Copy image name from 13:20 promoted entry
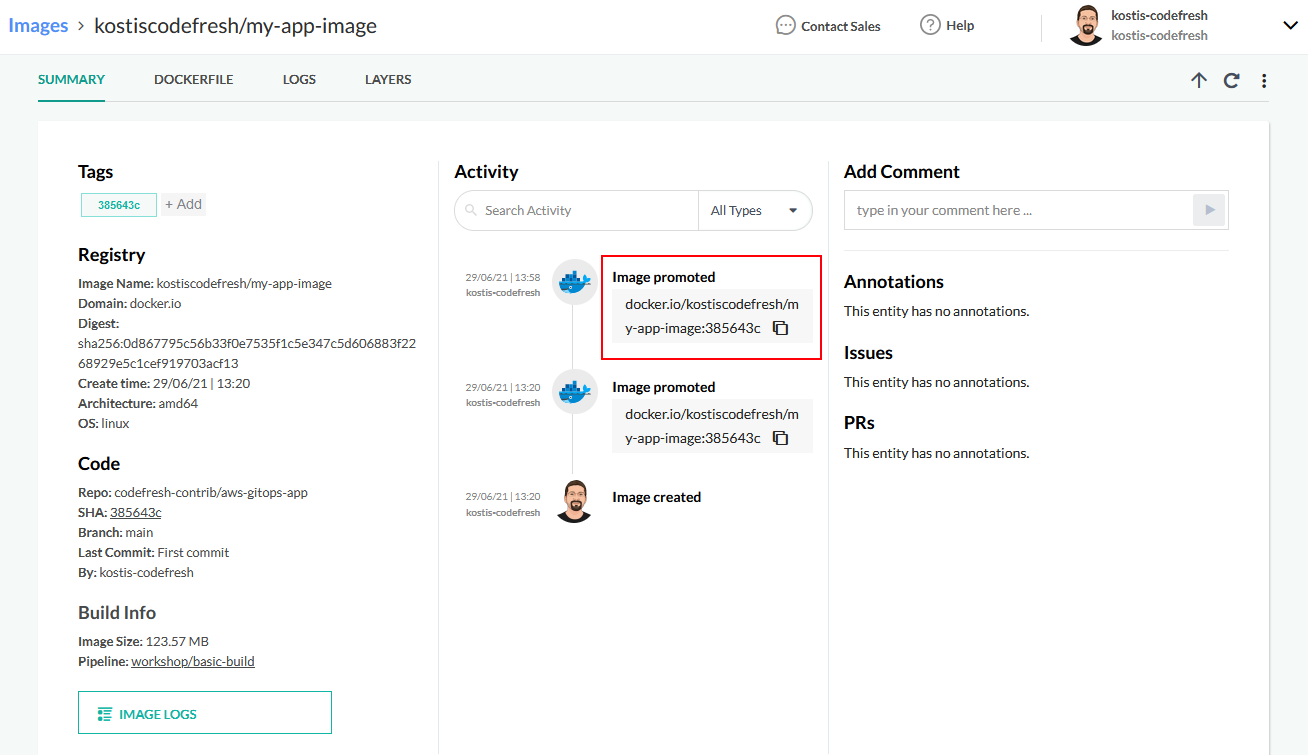This screenshot has height=755, width=1308. (781, 438)
